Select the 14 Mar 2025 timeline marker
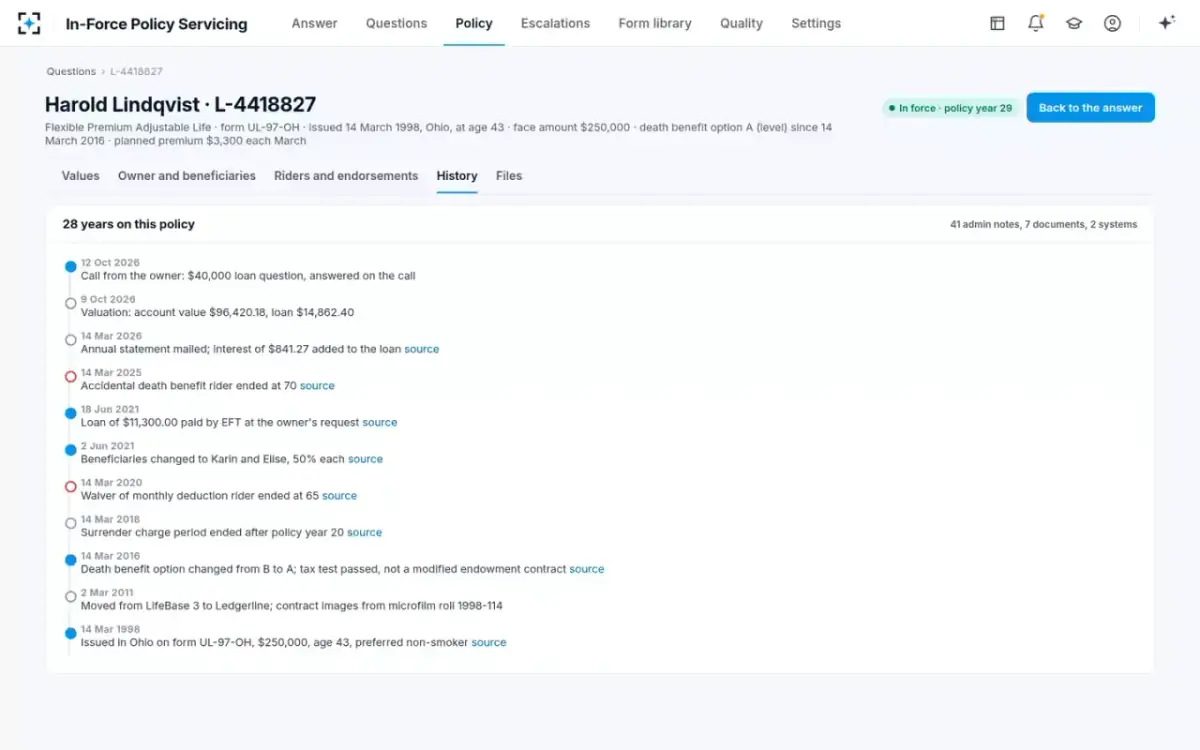This screenshot has height=750, width=1200. coord(71,377)
